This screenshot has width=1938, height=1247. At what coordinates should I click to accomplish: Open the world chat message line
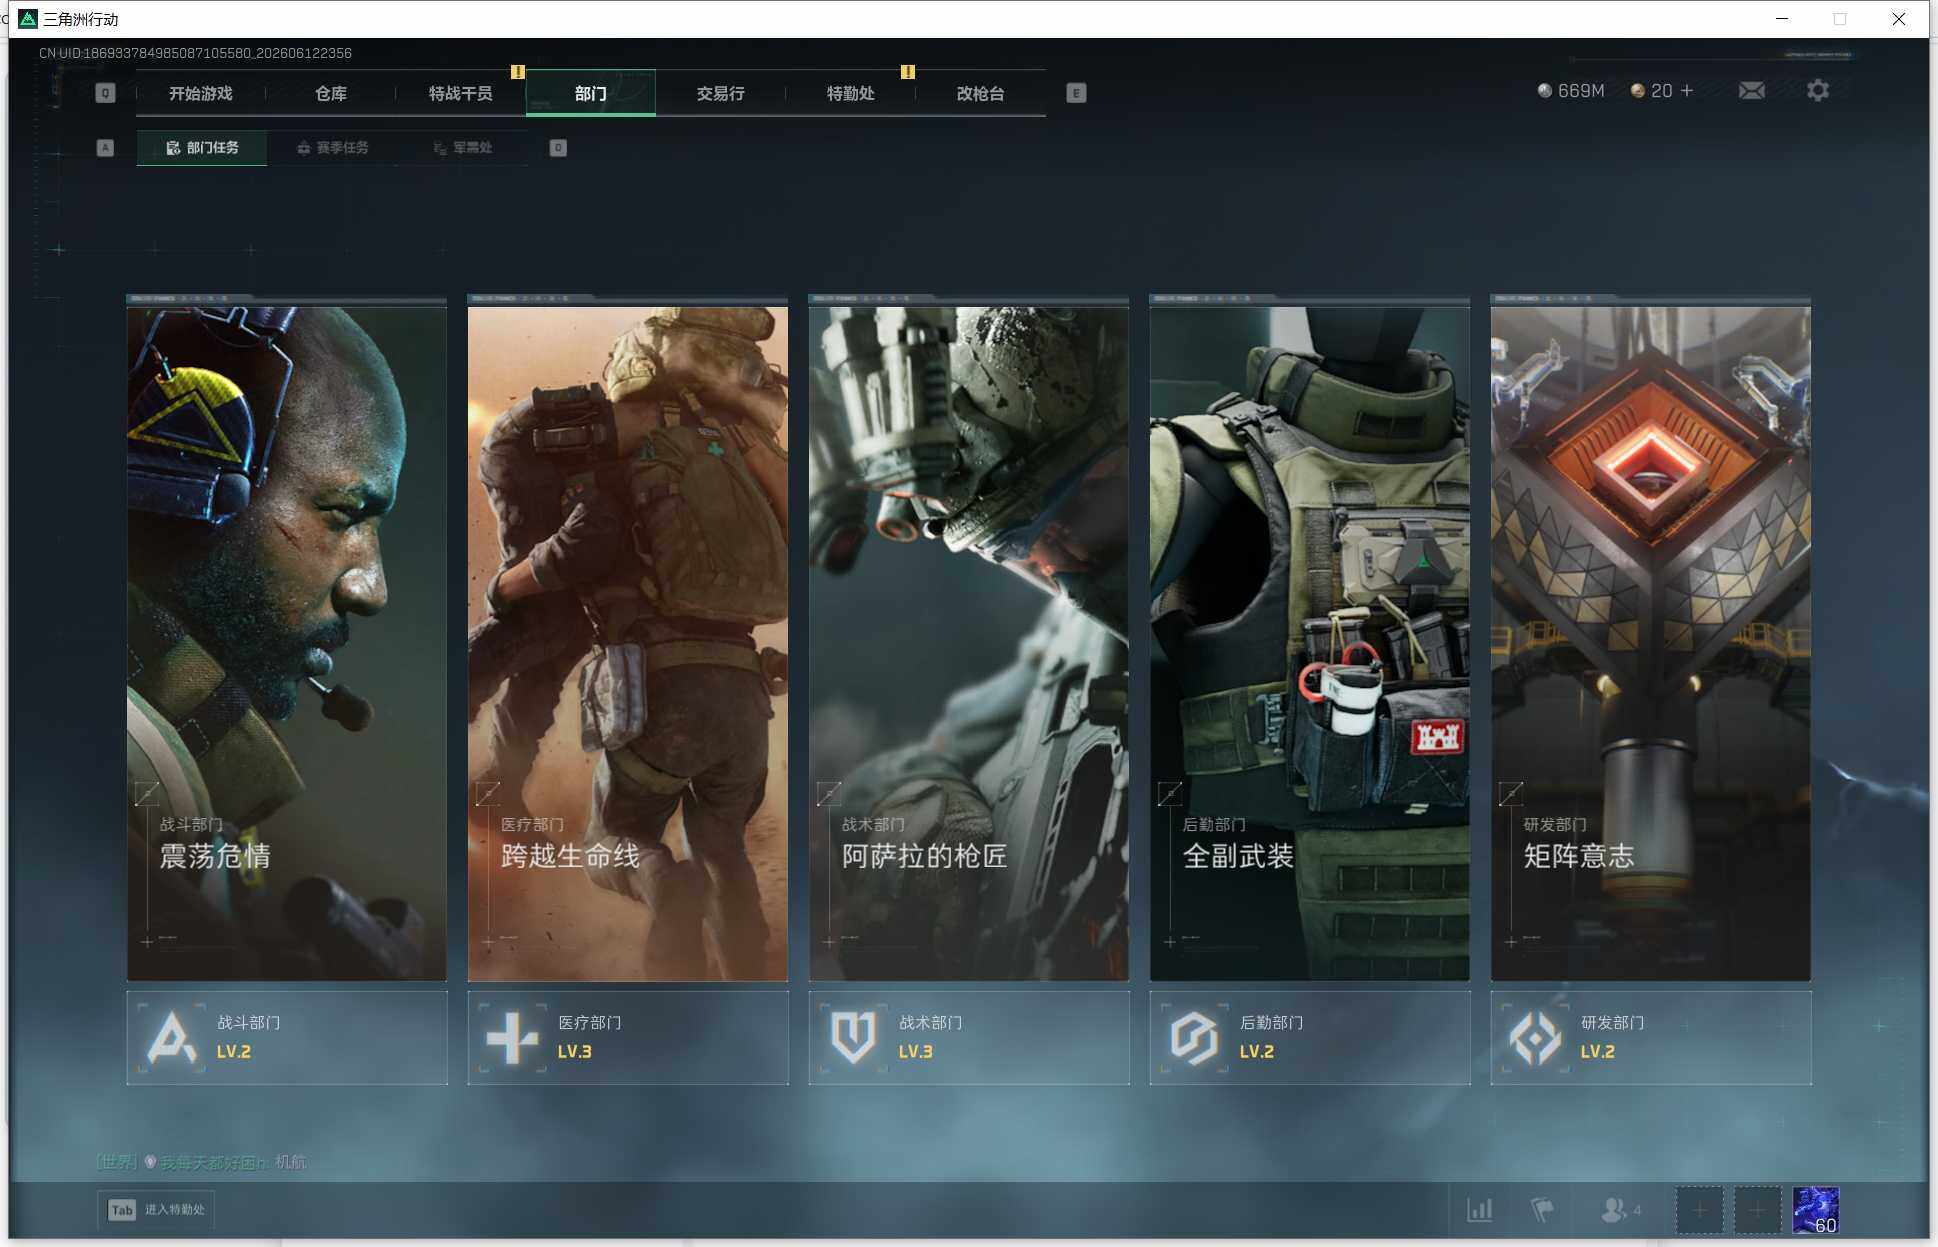(x=202, y=1162)
